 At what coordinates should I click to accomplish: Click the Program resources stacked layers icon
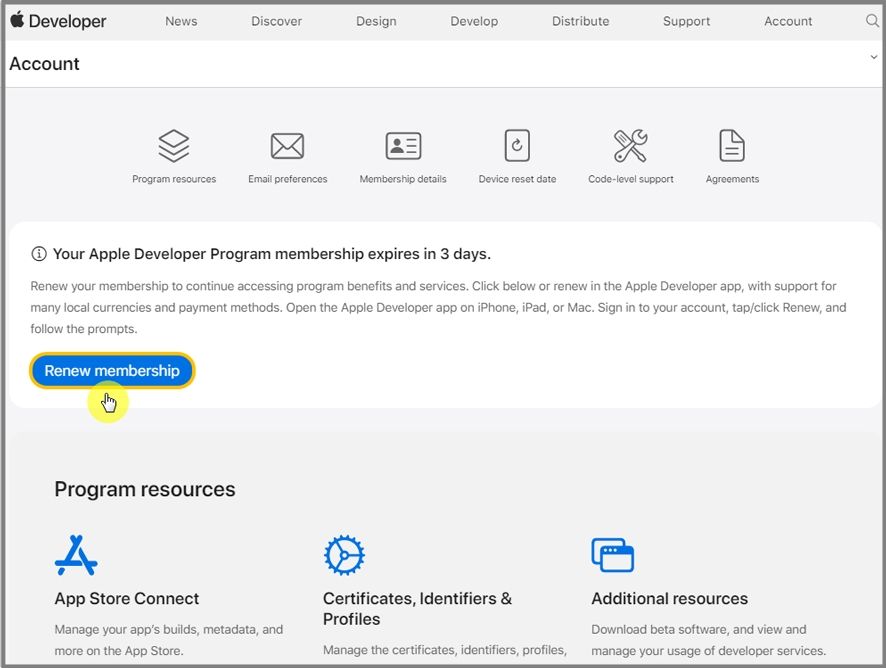click(174, 146)
